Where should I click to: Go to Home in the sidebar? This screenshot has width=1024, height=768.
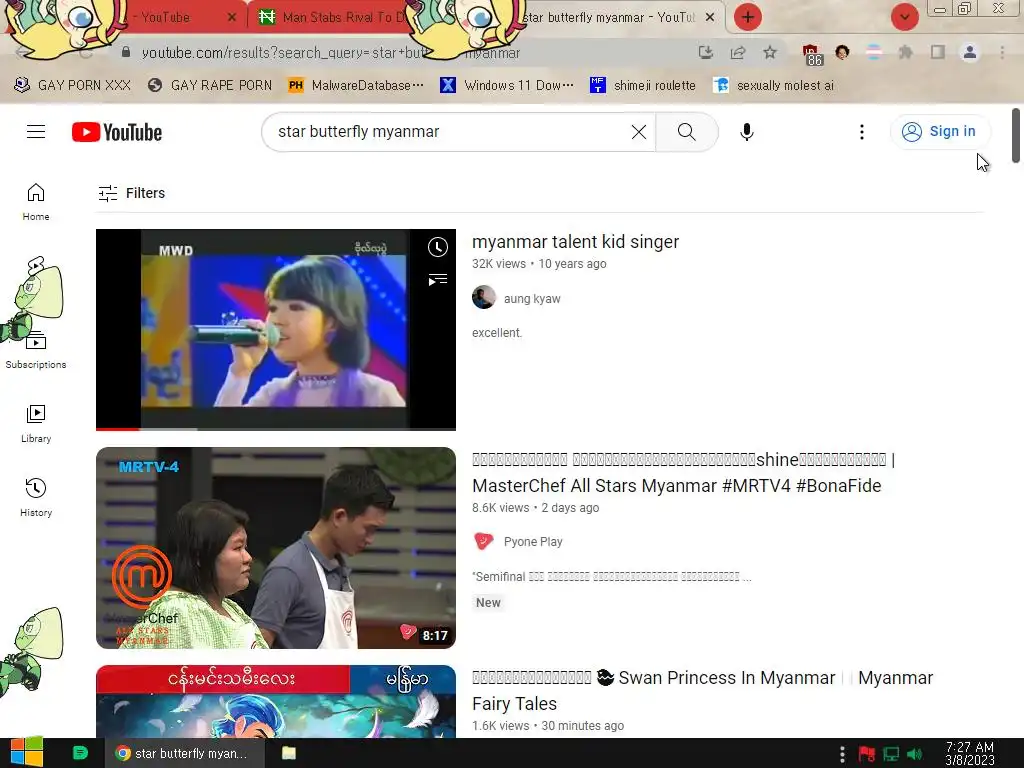[x=36, y=202]
